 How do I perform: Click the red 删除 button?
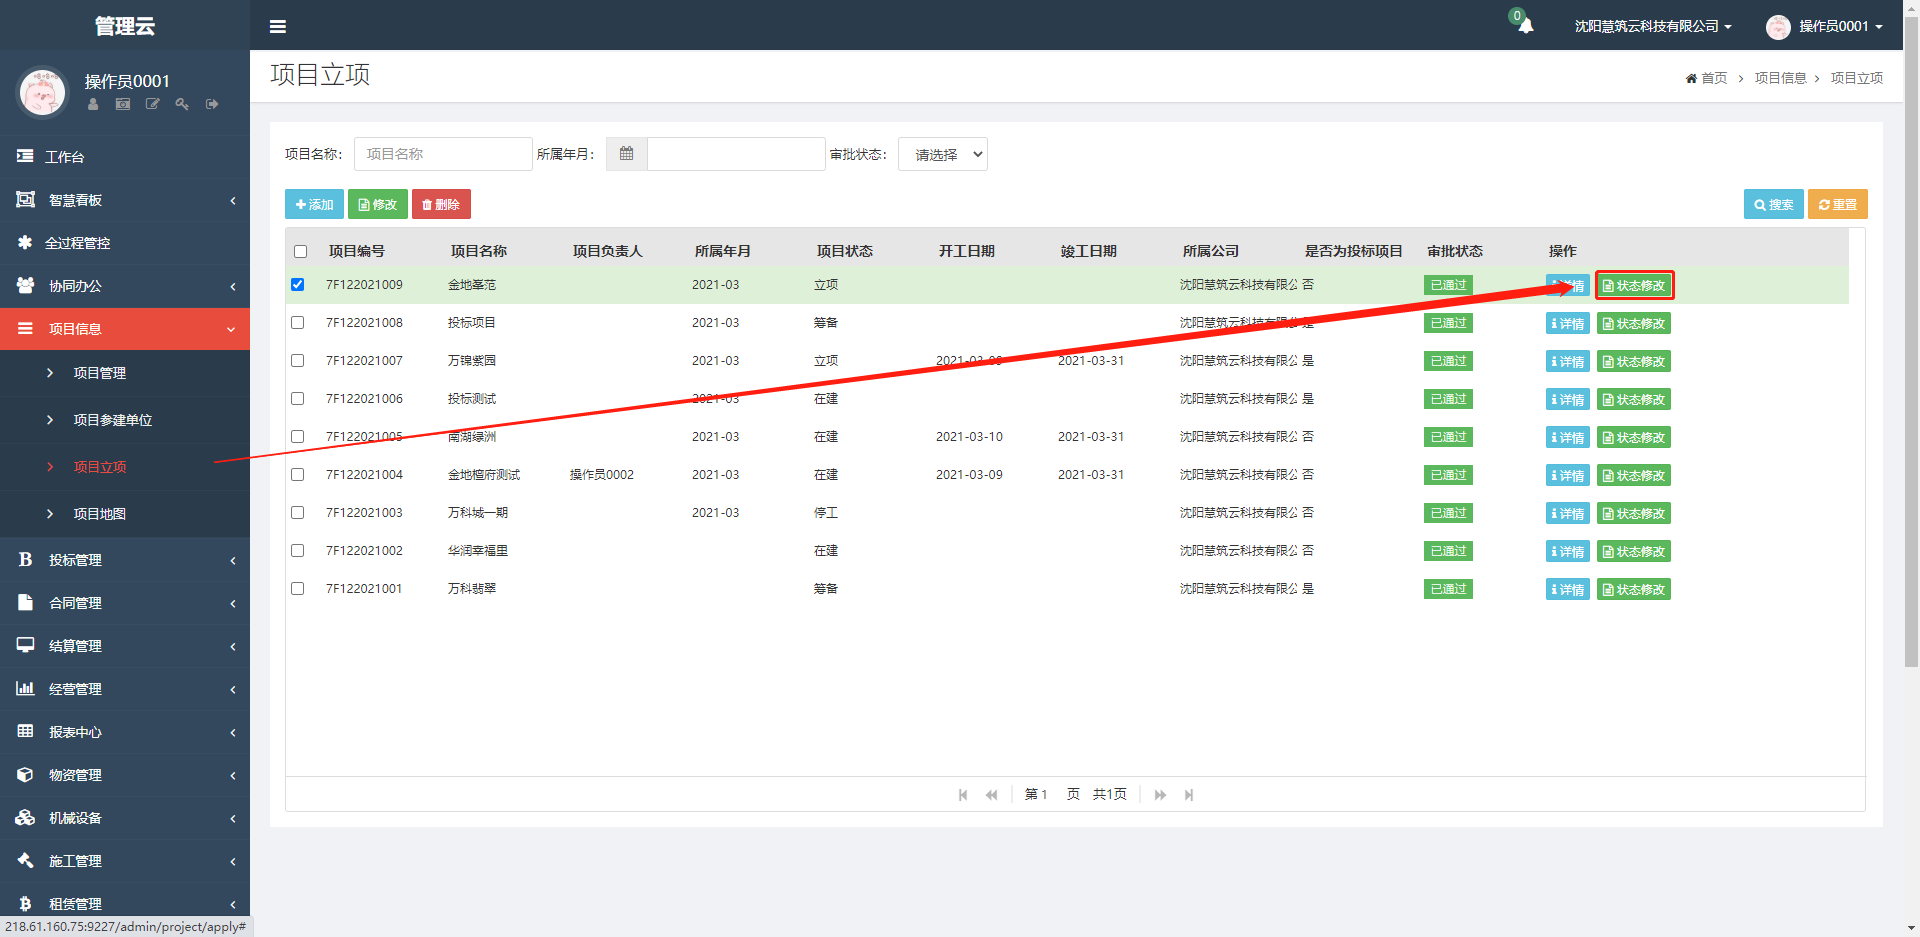441,204
